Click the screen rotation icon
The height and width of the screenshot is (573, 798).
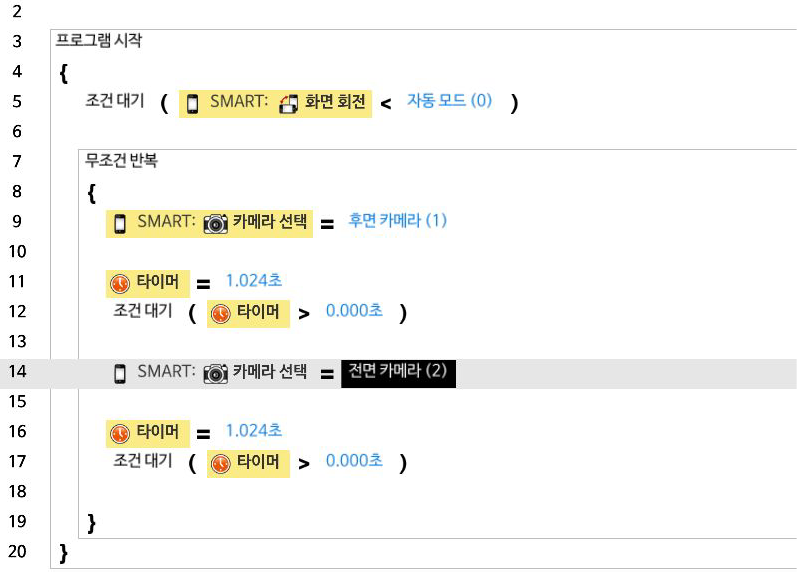(x=289, y=103)
